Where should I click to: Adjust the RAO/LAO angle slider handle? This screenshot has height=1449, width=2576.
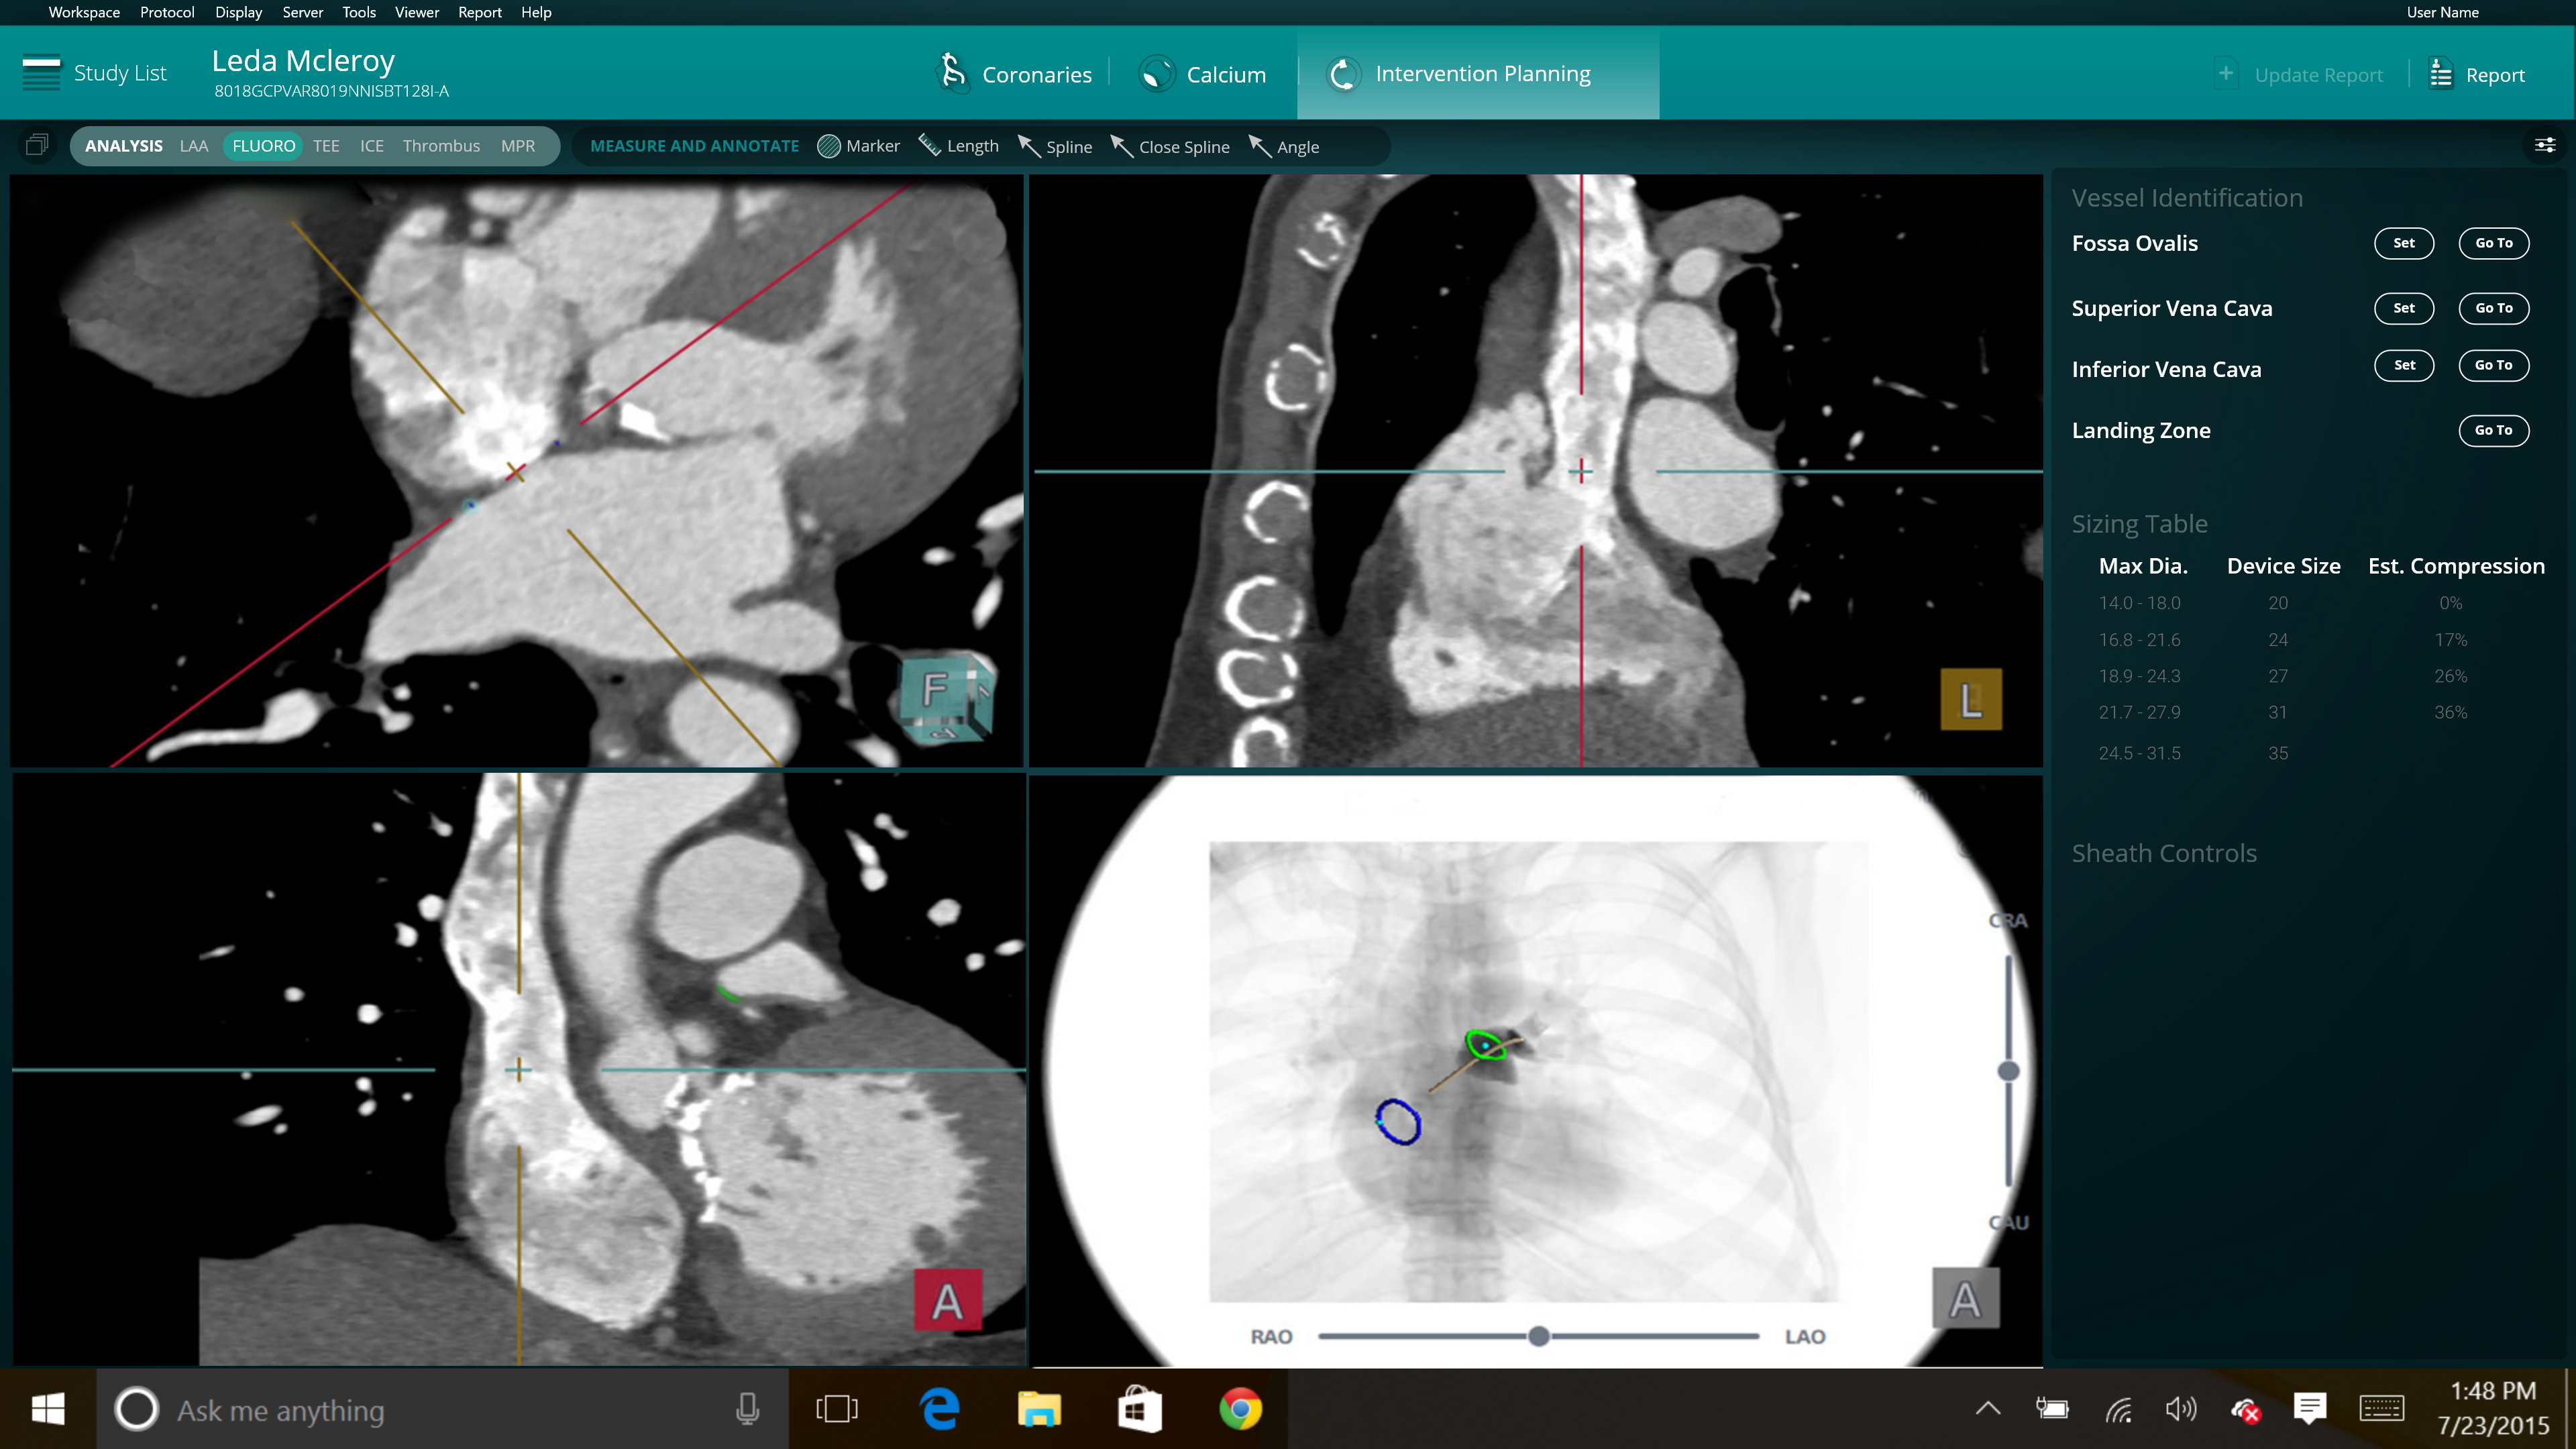pyautogui.click(x=1539, y=1336)
